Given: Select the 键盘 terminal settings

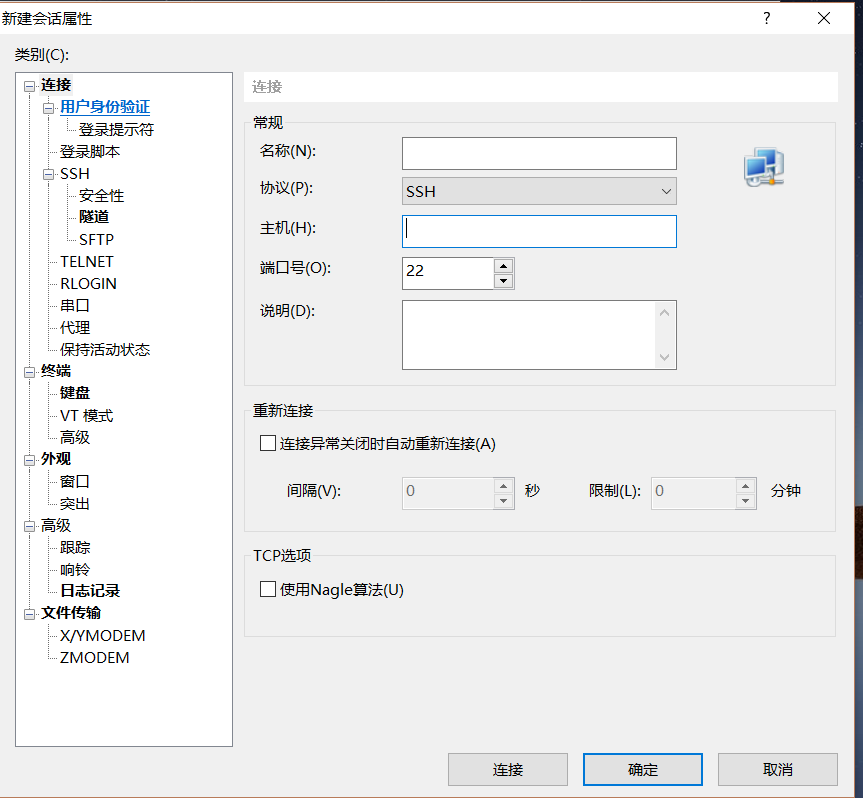Looking at the screenshot, I should (x=74, y=392).
